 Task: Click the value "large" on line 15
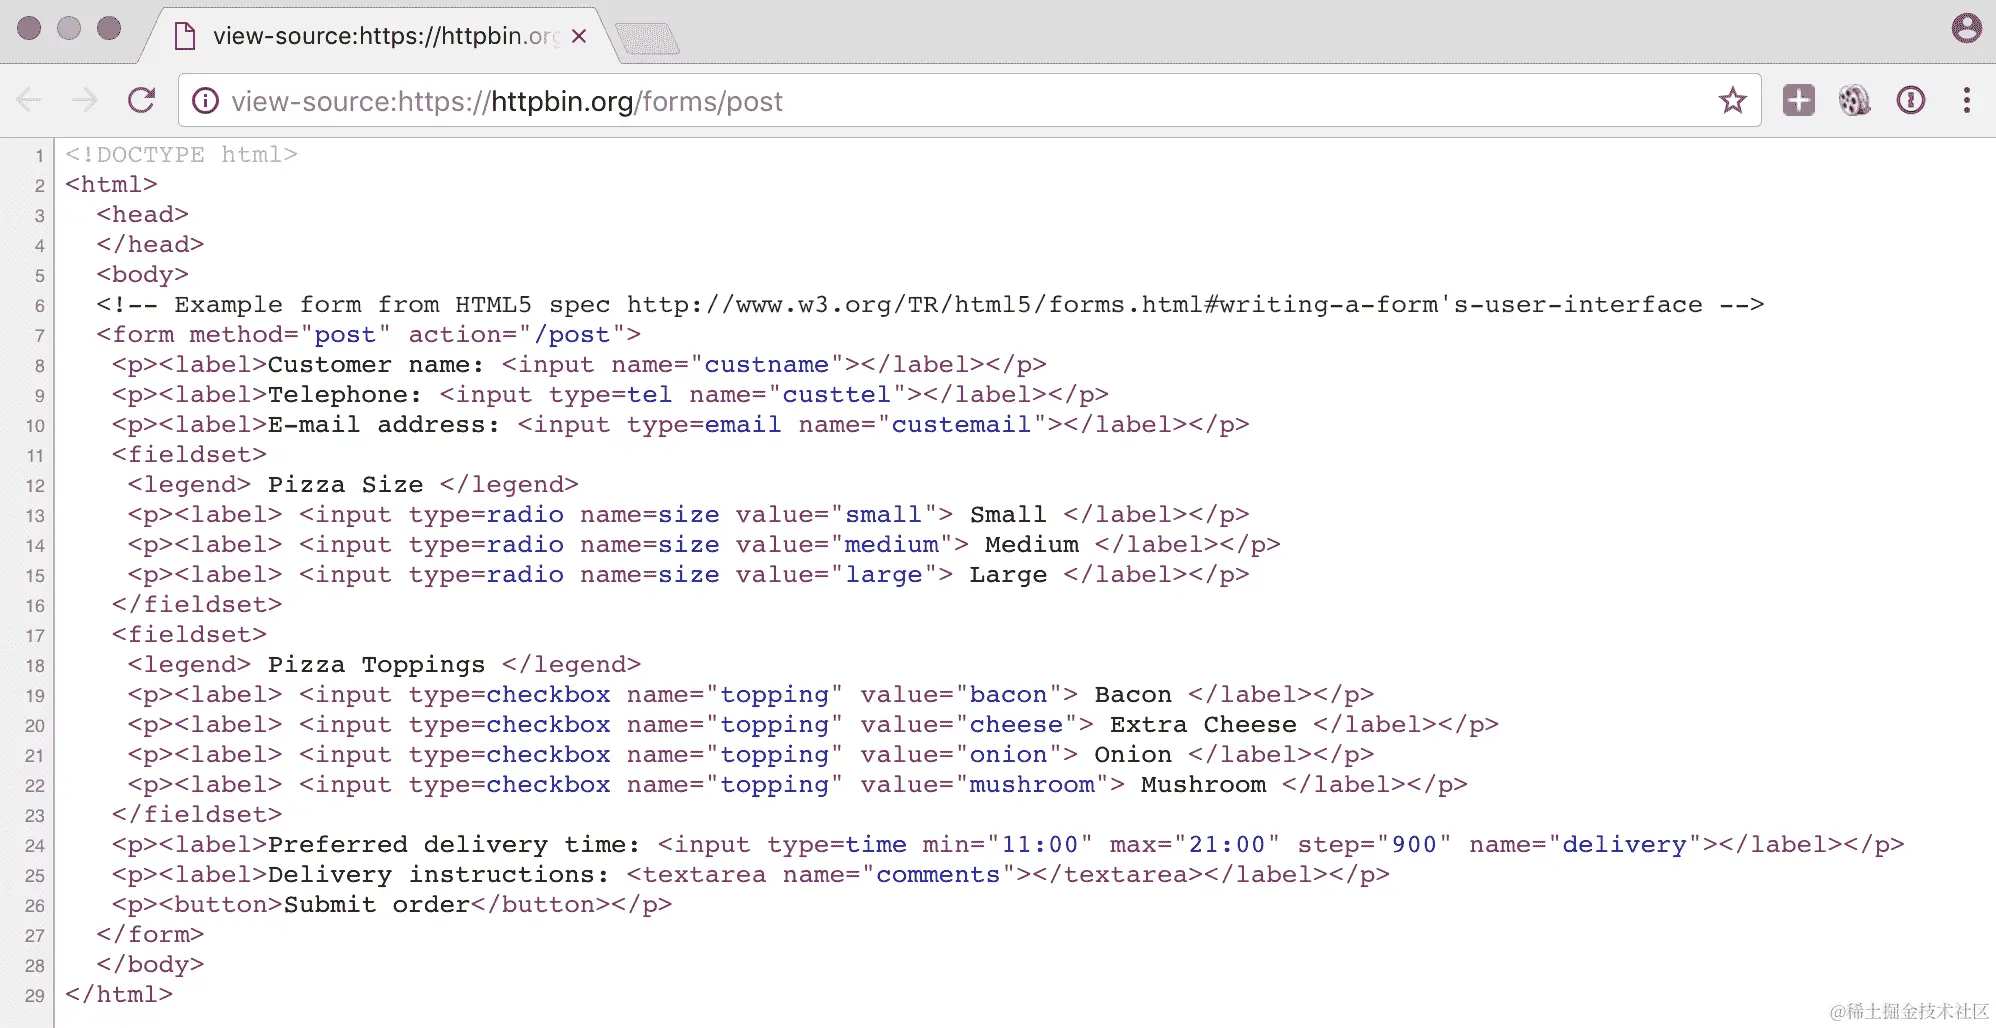pyautogui.click(x=883, y=575)
